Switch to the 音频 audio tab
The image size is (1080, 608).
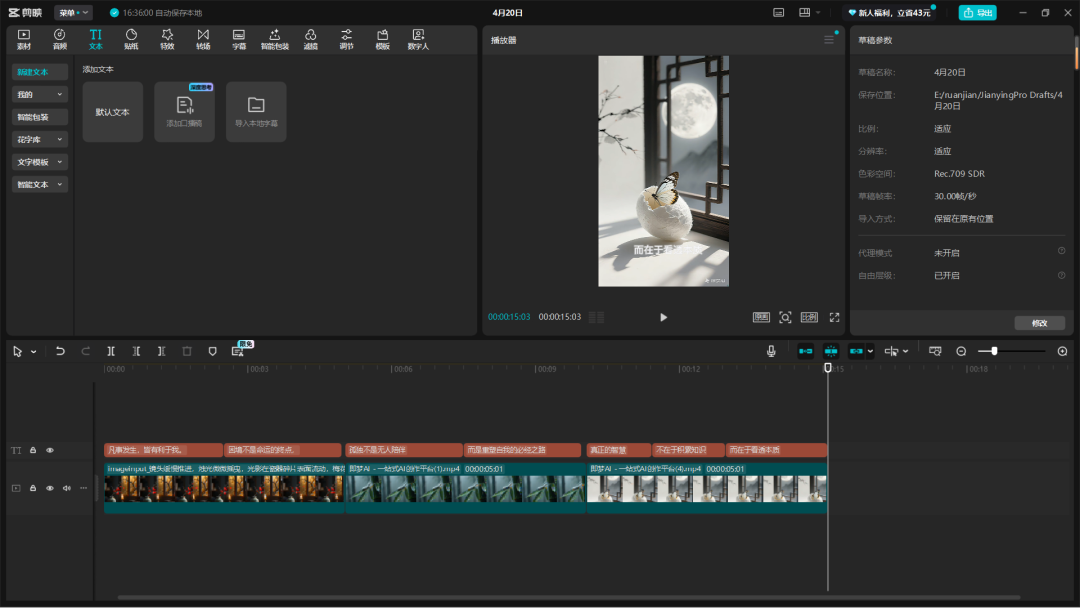click(60, 39)
